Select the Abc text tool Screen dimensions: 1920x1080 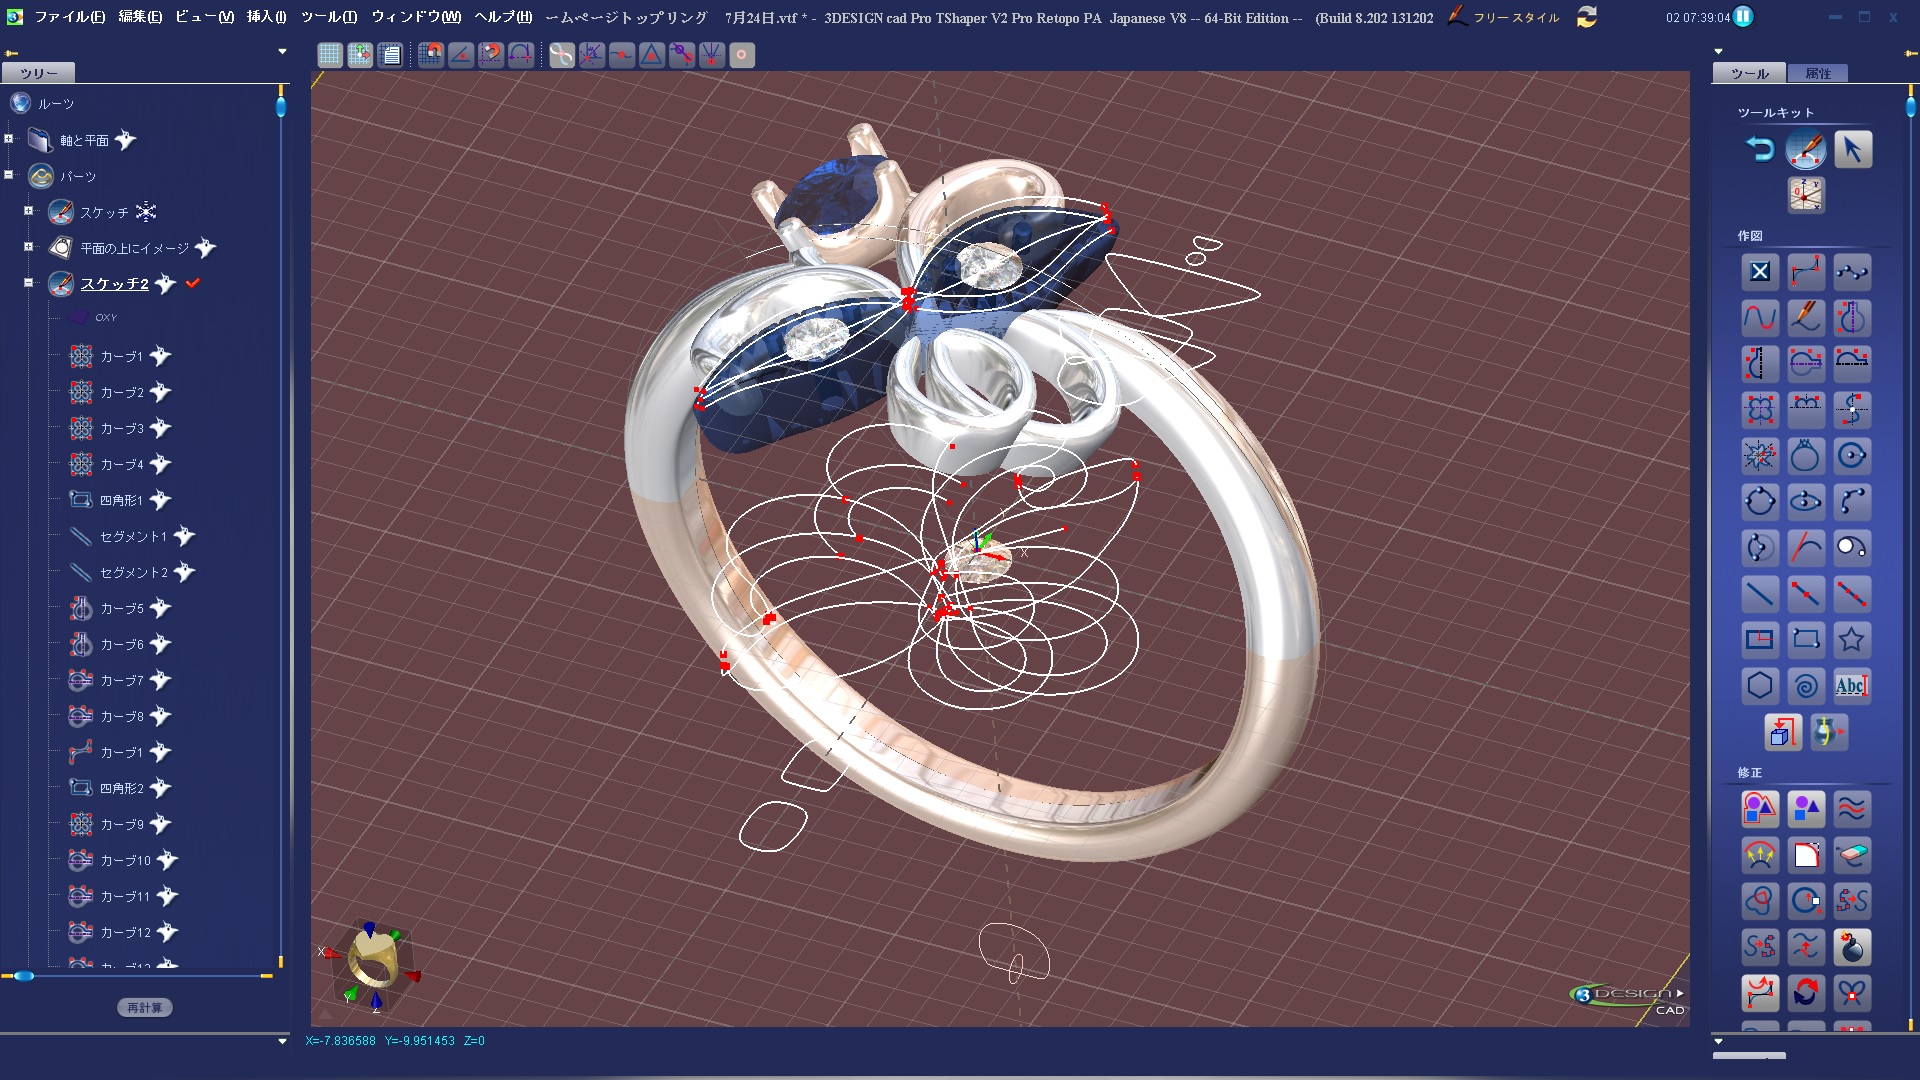tap(1852, 686)
